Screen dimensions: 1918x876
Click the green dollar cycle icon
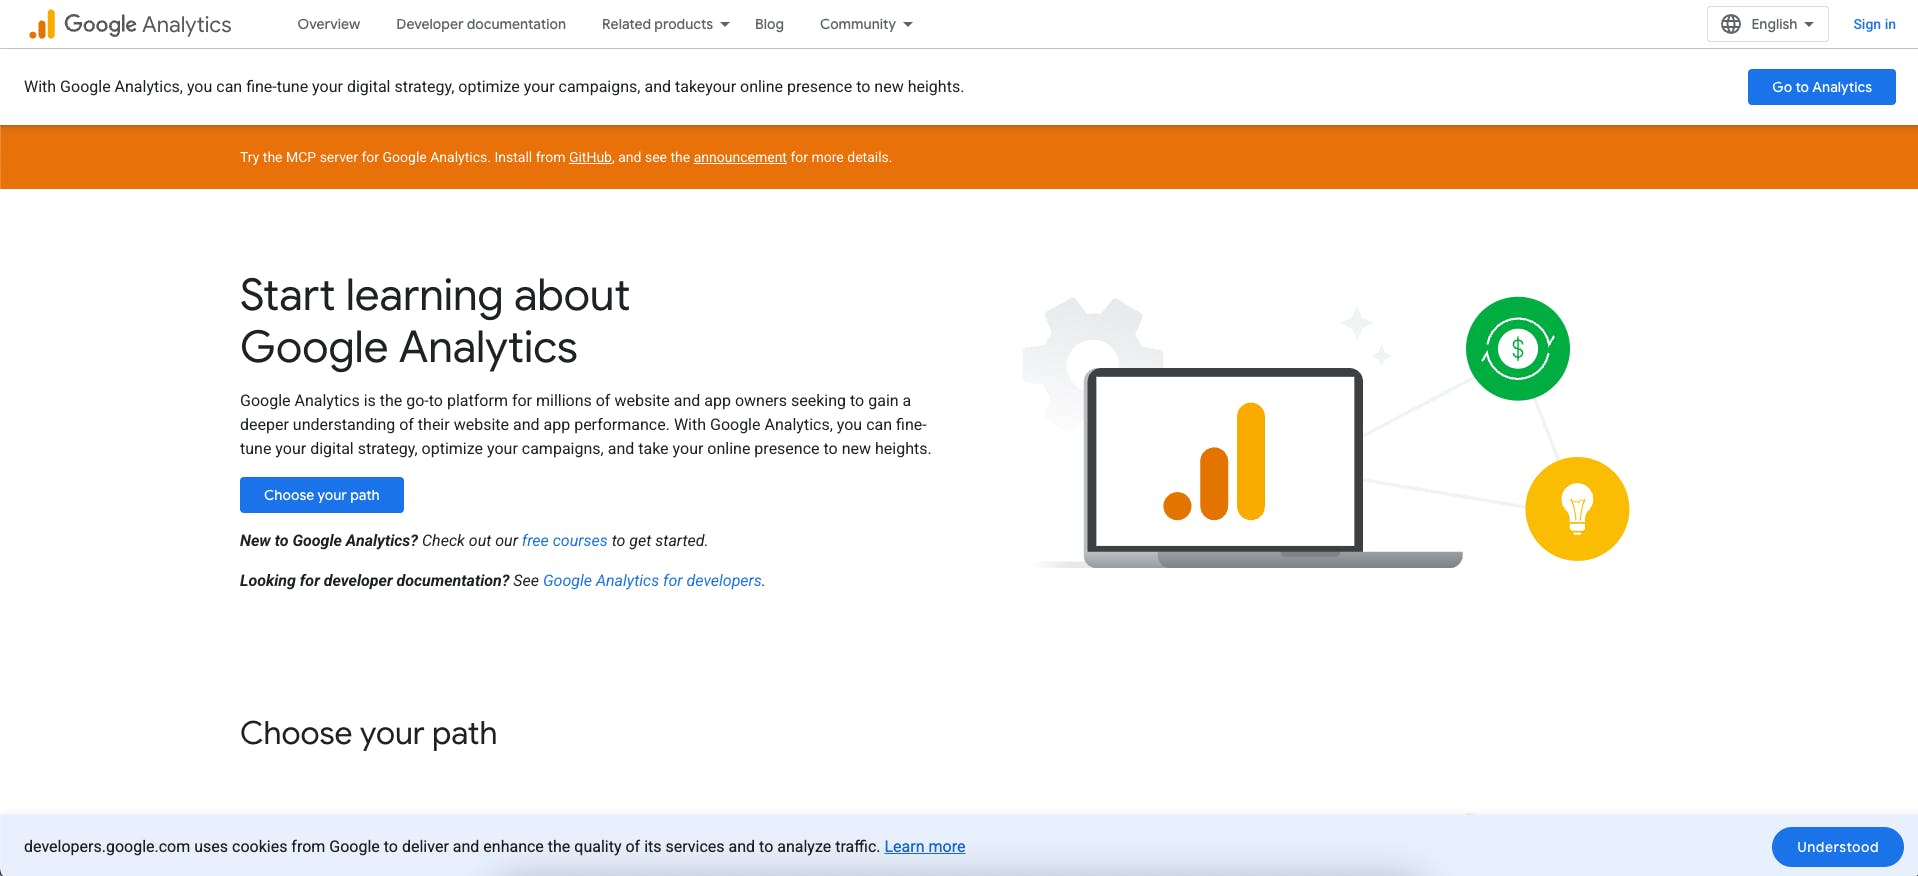point(1517,349)
